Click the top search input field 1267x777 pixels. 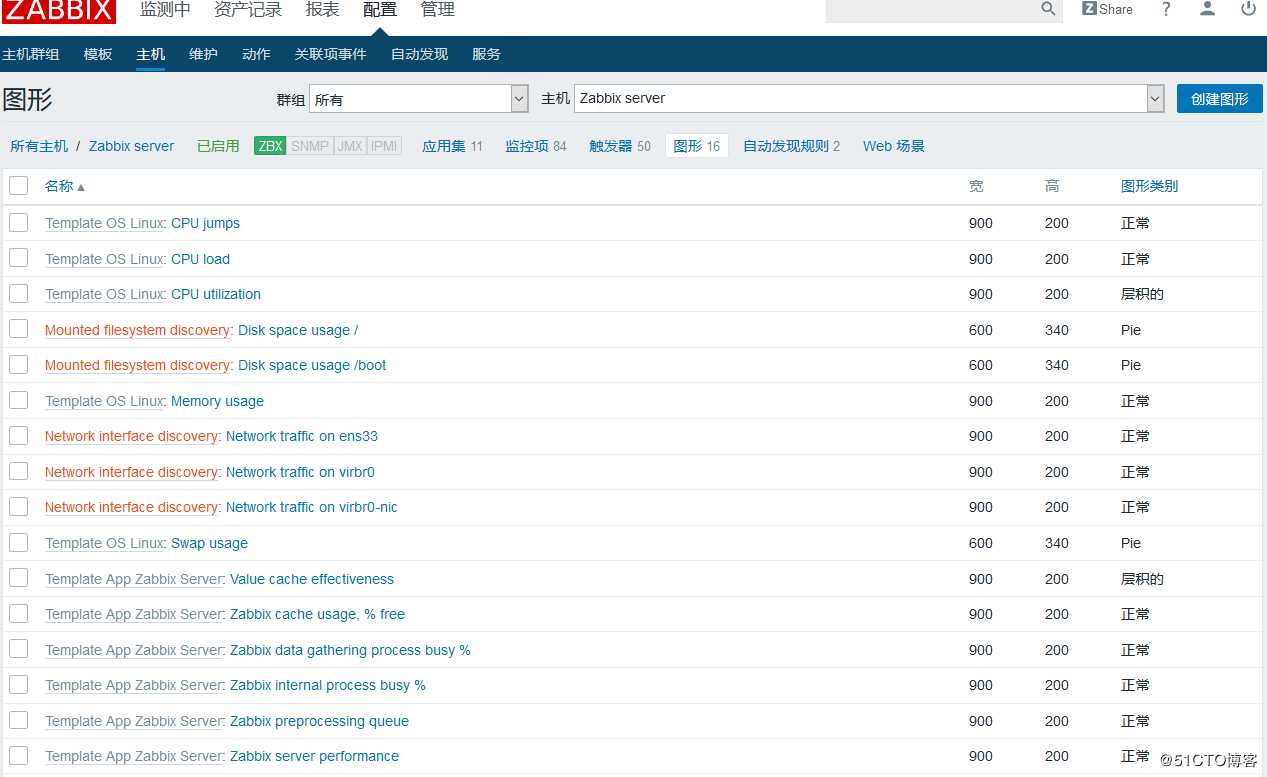(930, 10)
